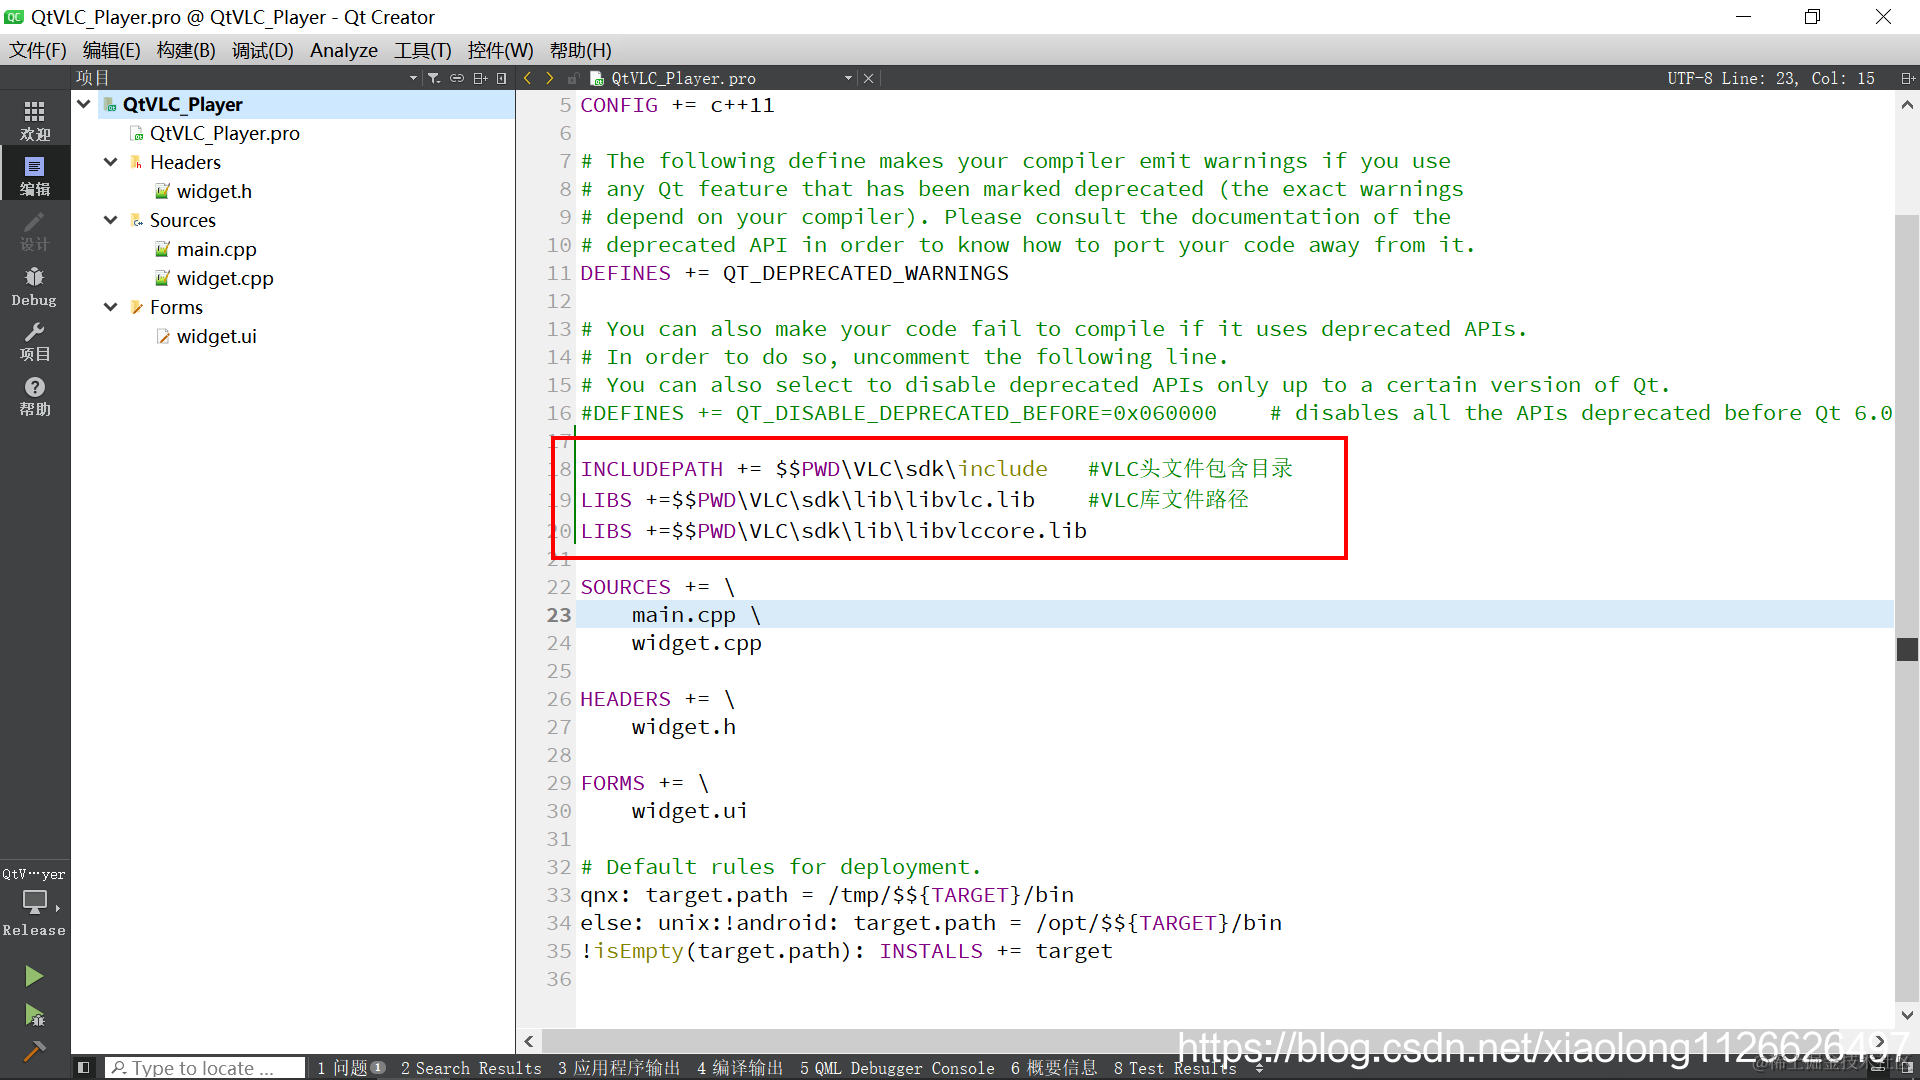Toggle synchronize with editor link icon
Viewport: 1920px width, 1080px height.
click(457, 78)
